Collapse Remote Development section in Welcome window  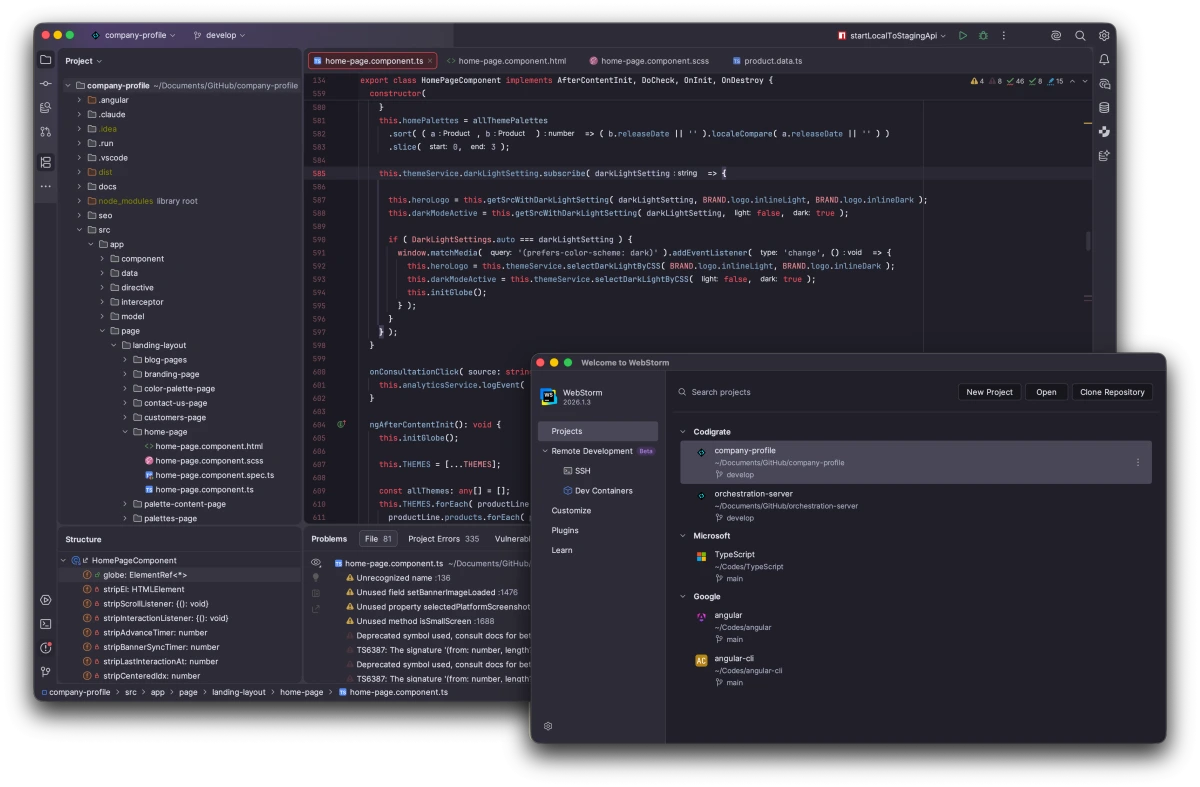coord(545,451)
